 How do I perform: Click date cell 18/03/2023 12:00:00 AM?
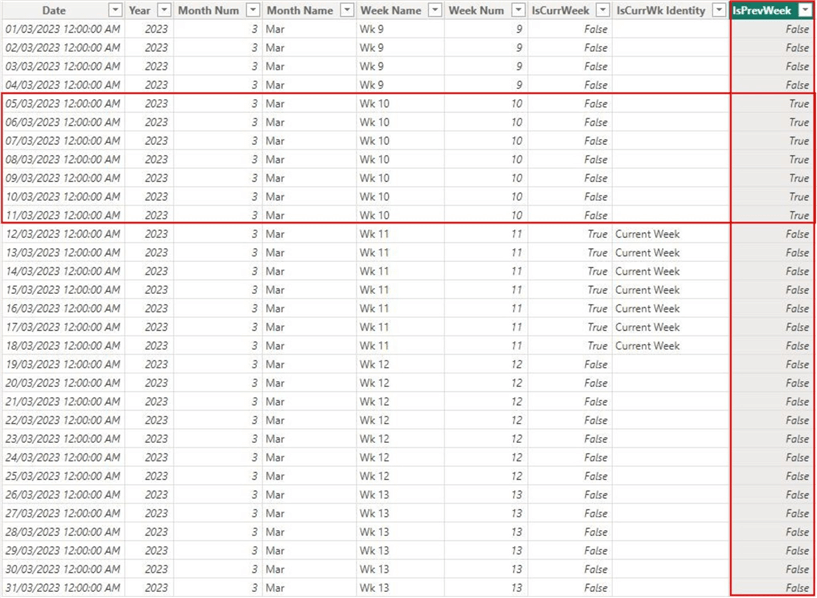coord(63,346)
